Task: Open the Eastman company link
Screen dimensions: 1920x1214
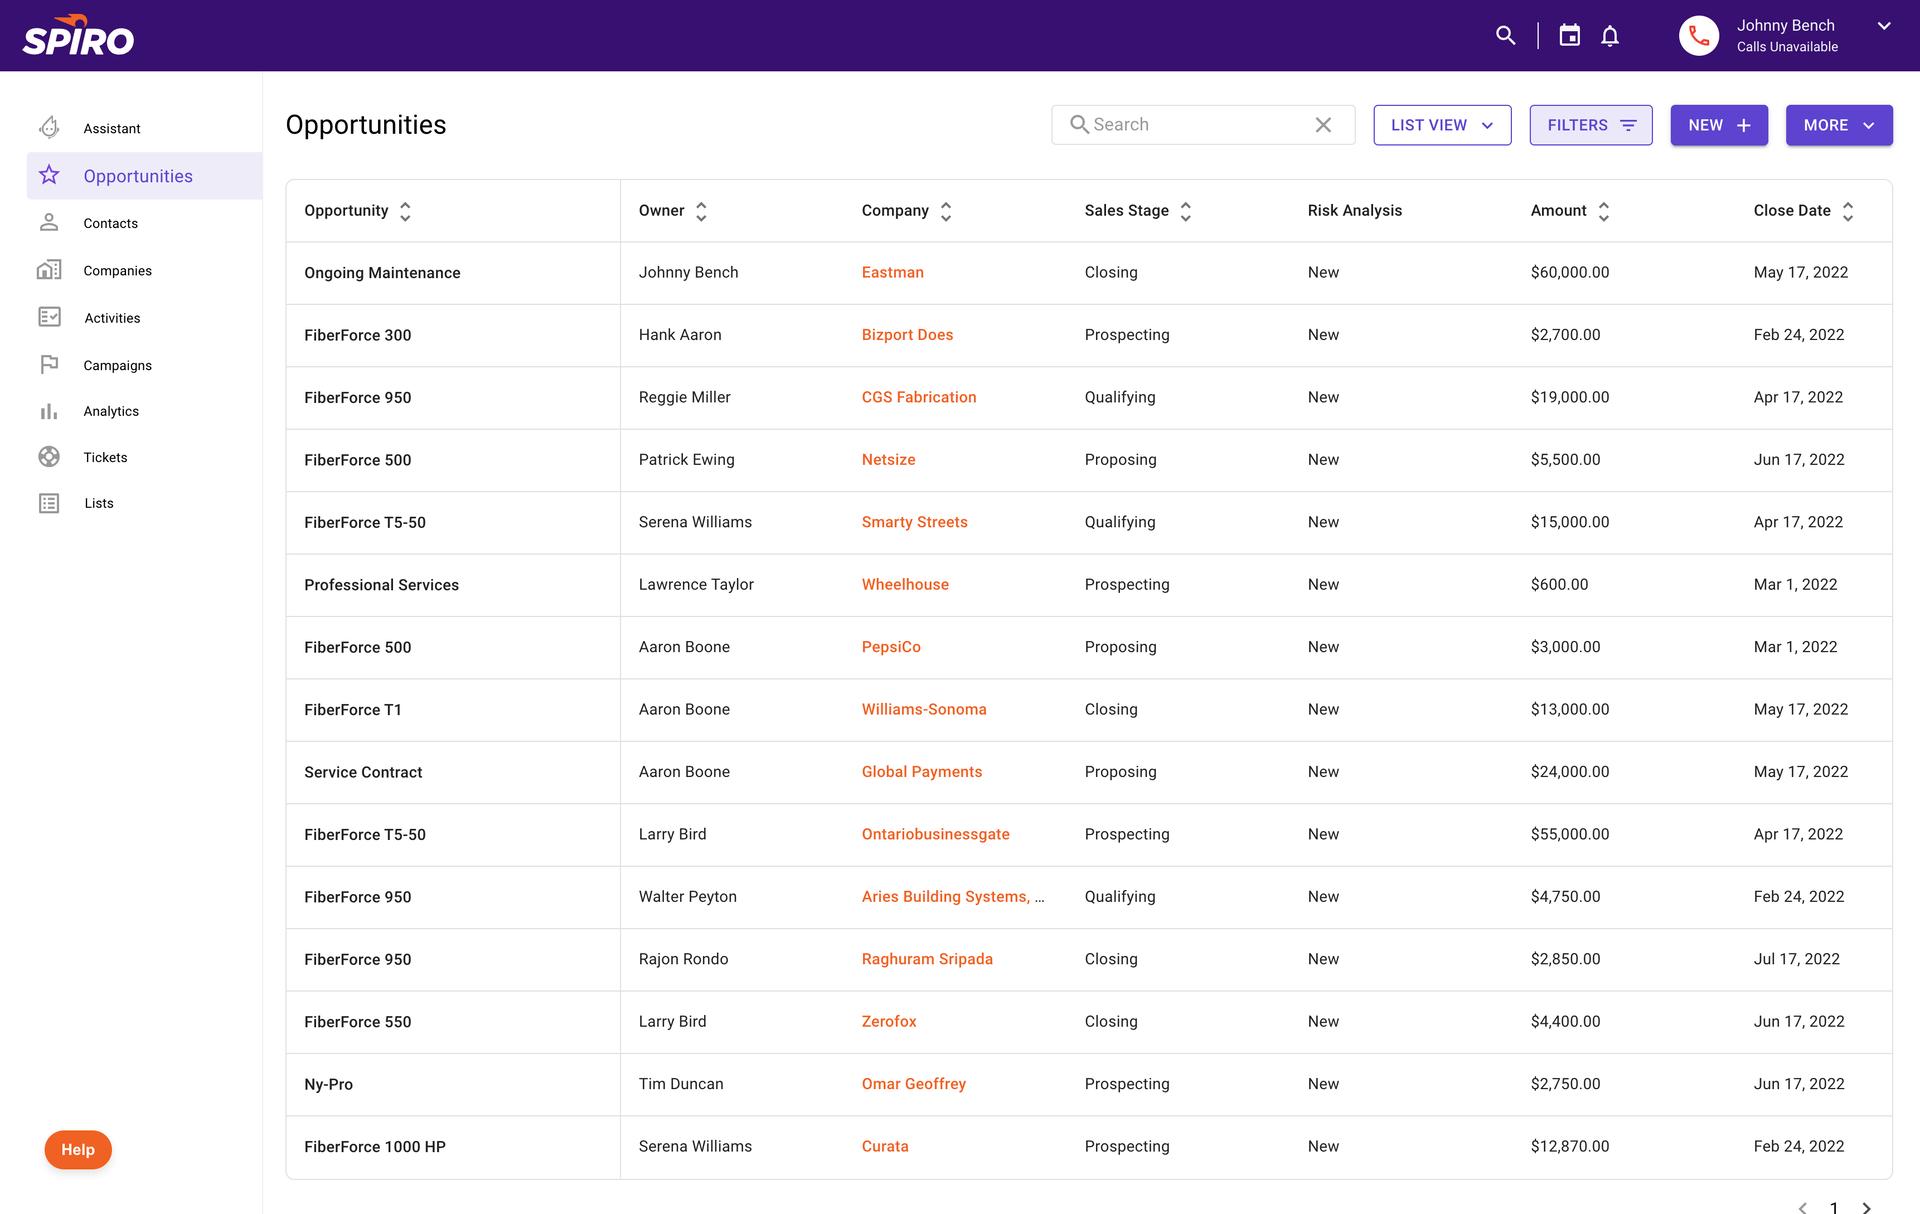Action: [892, 272]
